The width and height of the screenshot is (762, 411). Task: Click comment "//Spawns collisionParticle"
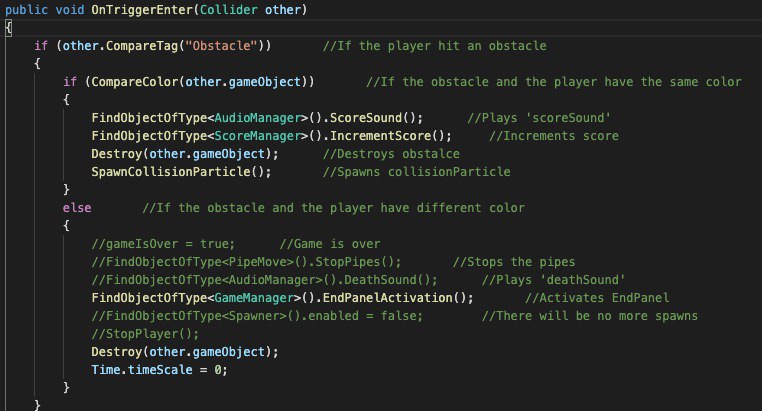(416, 171)
